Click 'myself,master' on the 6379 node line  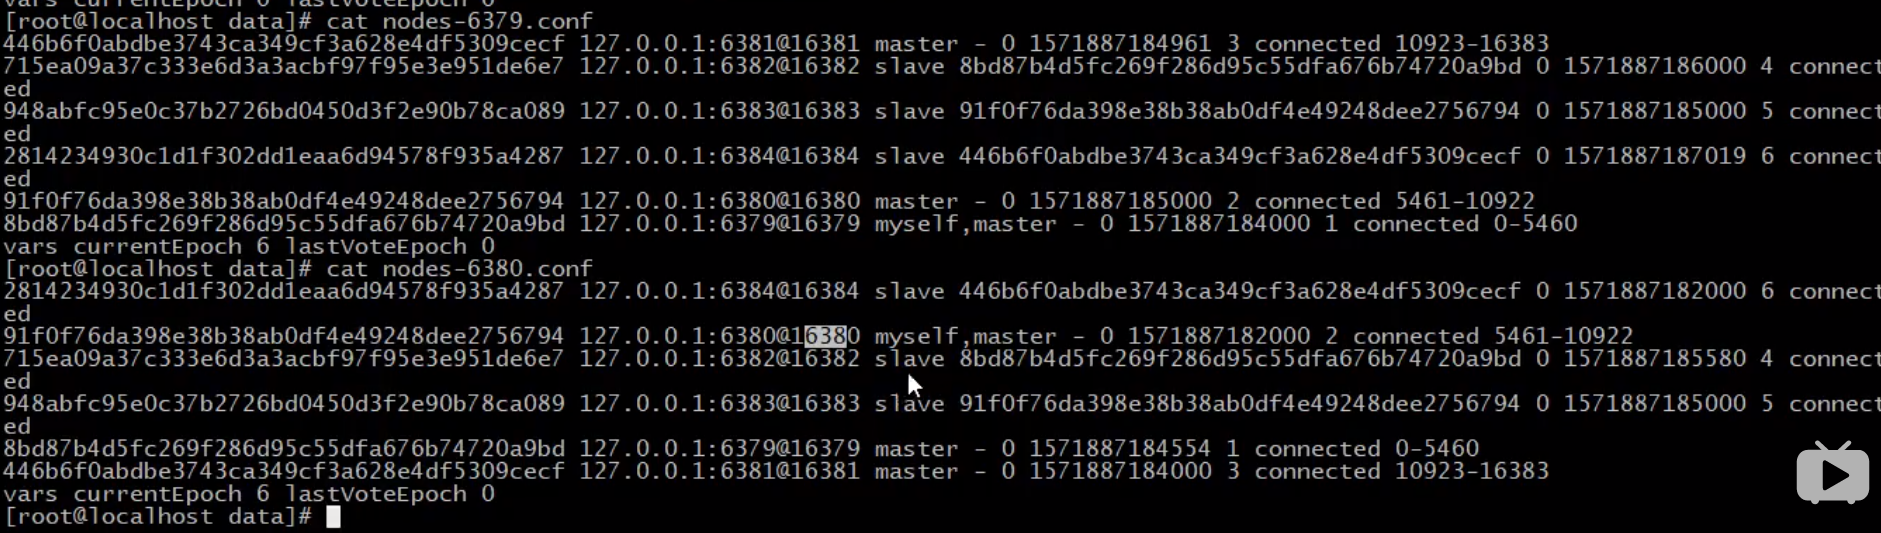965,223
